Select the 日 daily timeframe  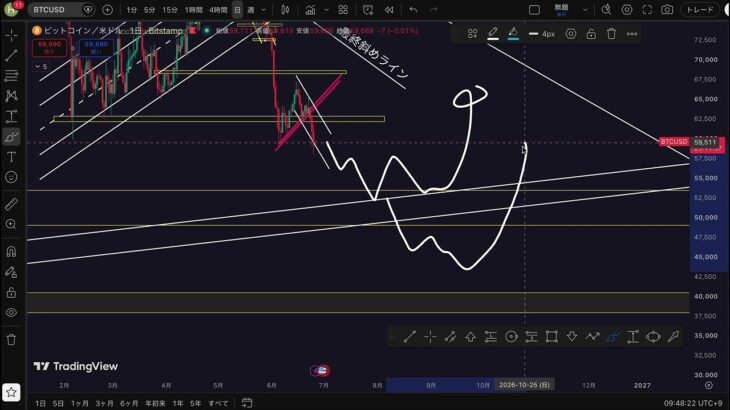(237, 10)
